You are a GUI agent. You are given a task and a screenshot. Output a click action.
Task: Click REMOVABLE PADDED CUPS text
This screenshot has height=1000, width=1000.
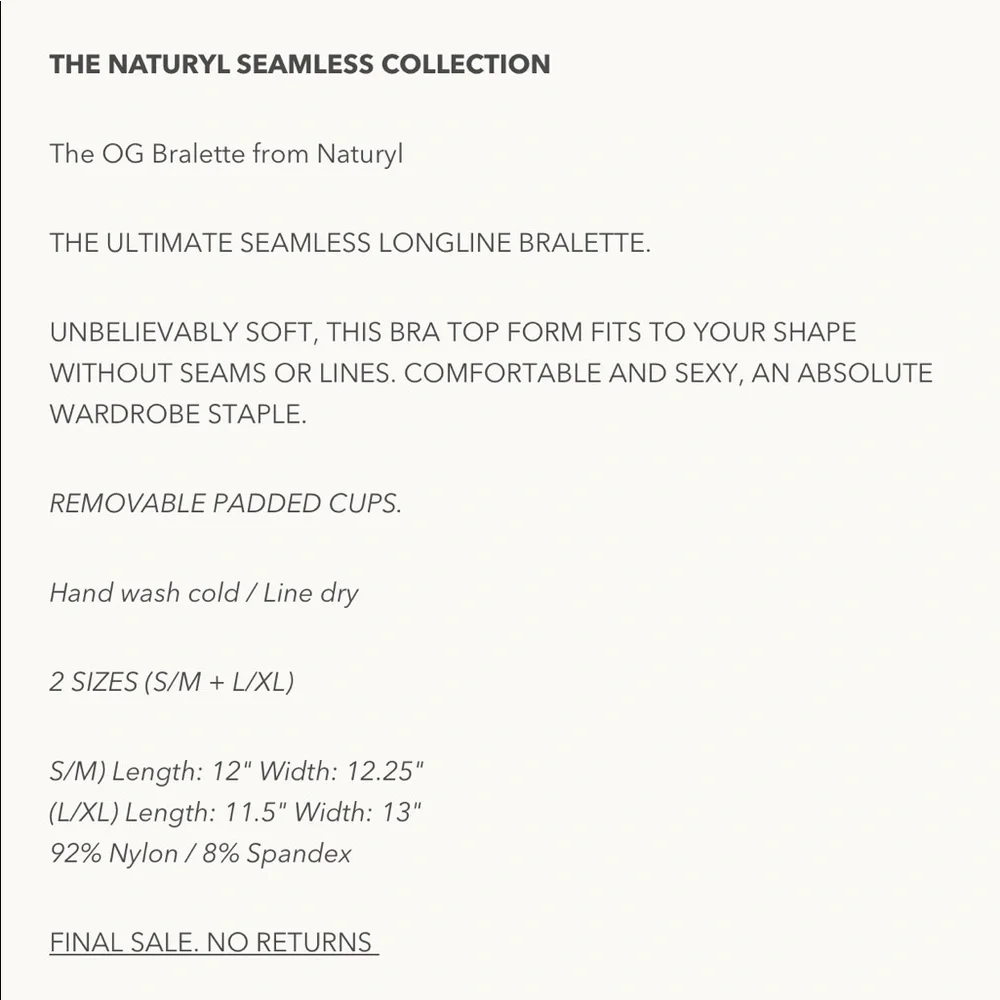[226, 503]
